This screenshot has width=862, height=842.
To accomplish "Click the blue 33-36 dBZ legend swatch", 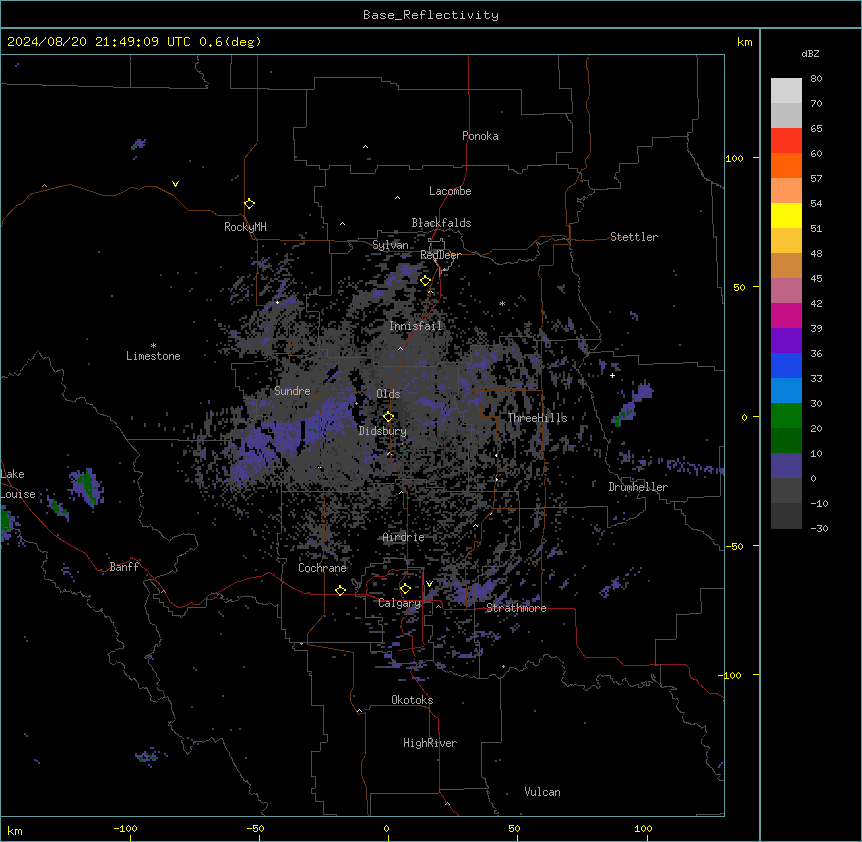I will click(x=786, y=365).
